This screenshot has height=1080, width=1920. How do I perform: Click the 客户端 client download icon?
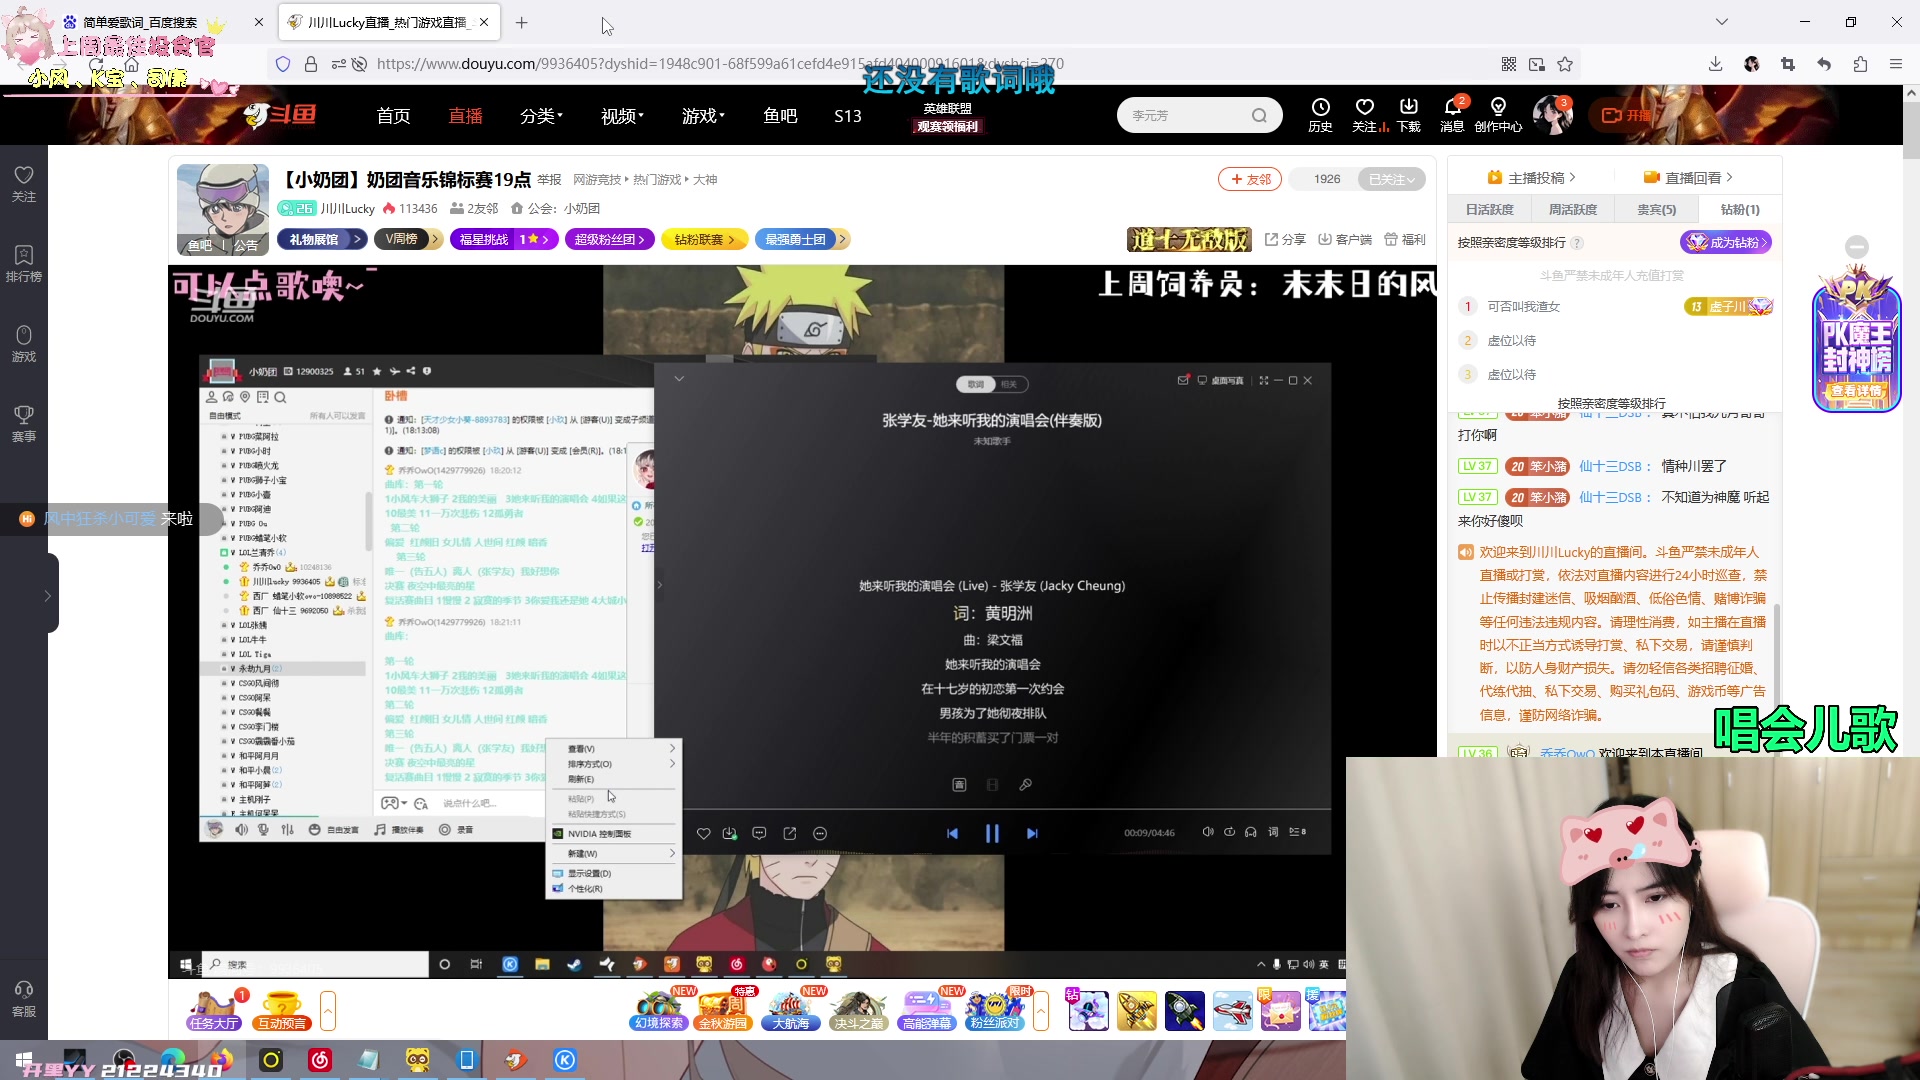tap(1344, 239)
